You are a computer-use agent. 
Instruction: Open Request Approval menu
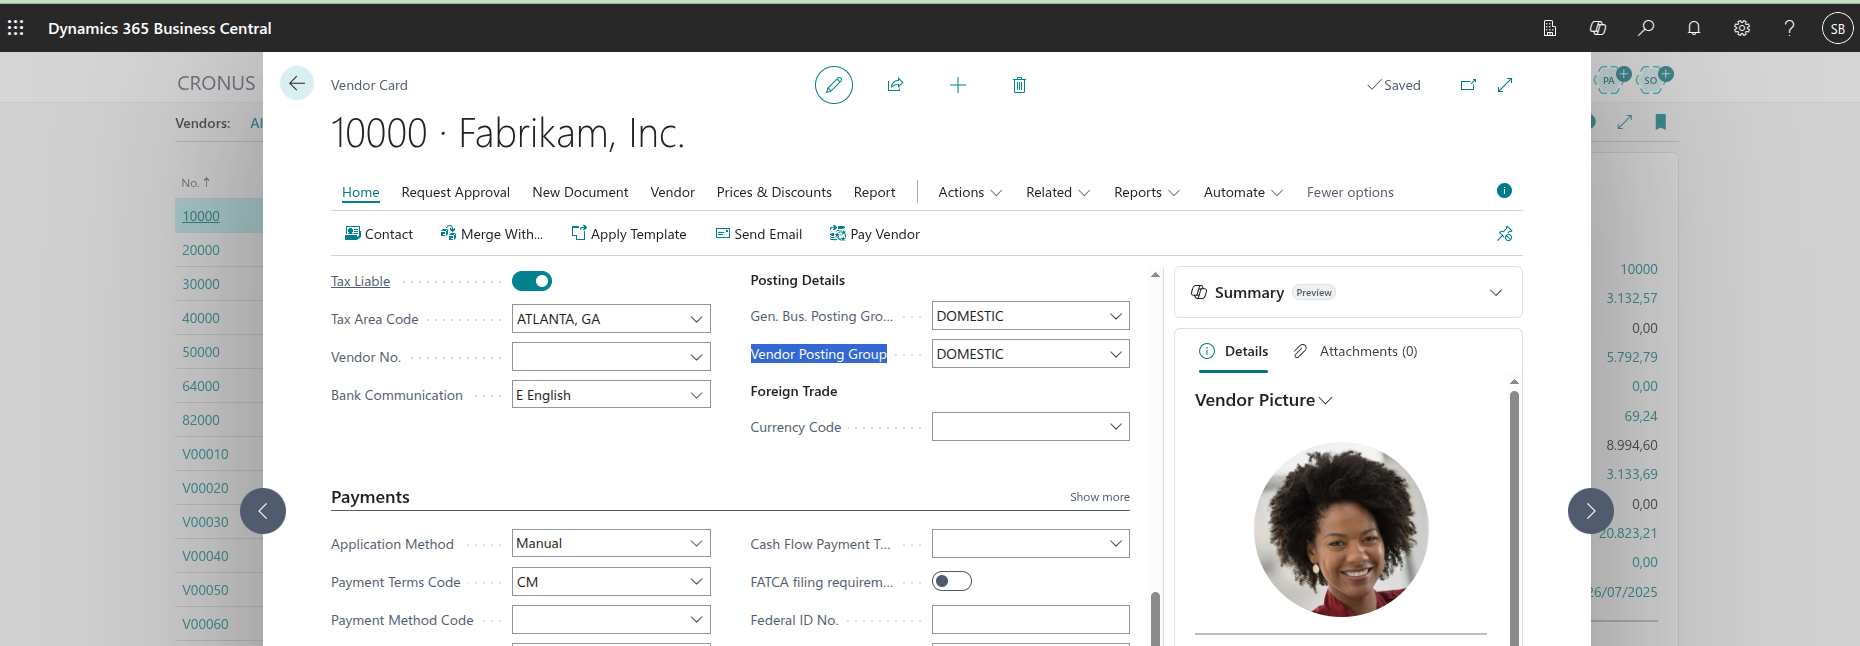coord(456,192)
